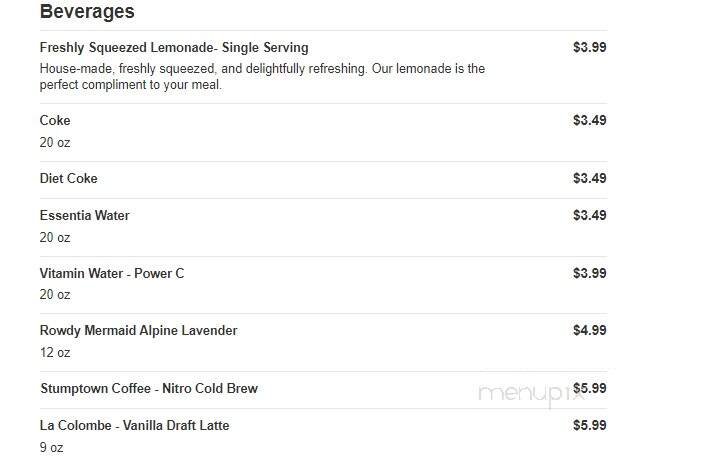
Task: Open La Colombe - Vanilla Draft Latte
Action: pyautogui.click(x=134, y=425)
